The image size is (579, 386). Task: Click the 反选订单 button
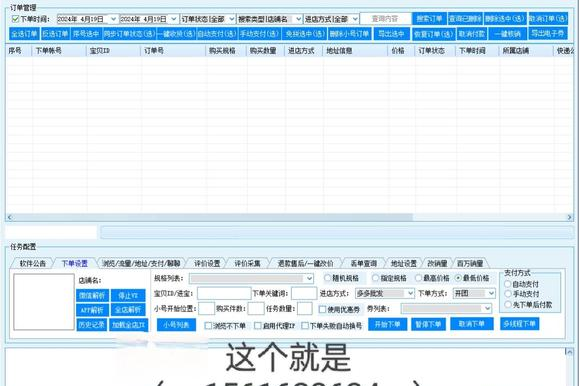pos(55,34)
